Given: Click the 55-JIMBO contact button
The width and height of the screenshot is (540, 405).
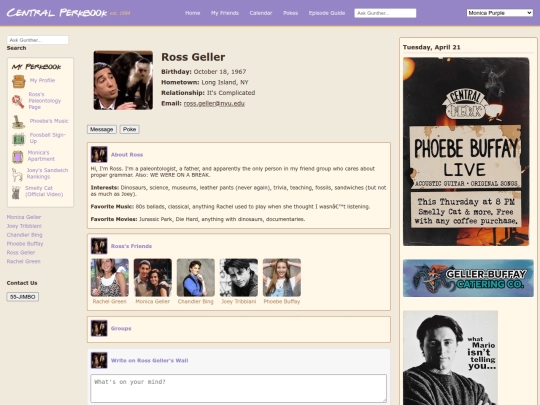Looking at the screenshot, I should (23, 297).
